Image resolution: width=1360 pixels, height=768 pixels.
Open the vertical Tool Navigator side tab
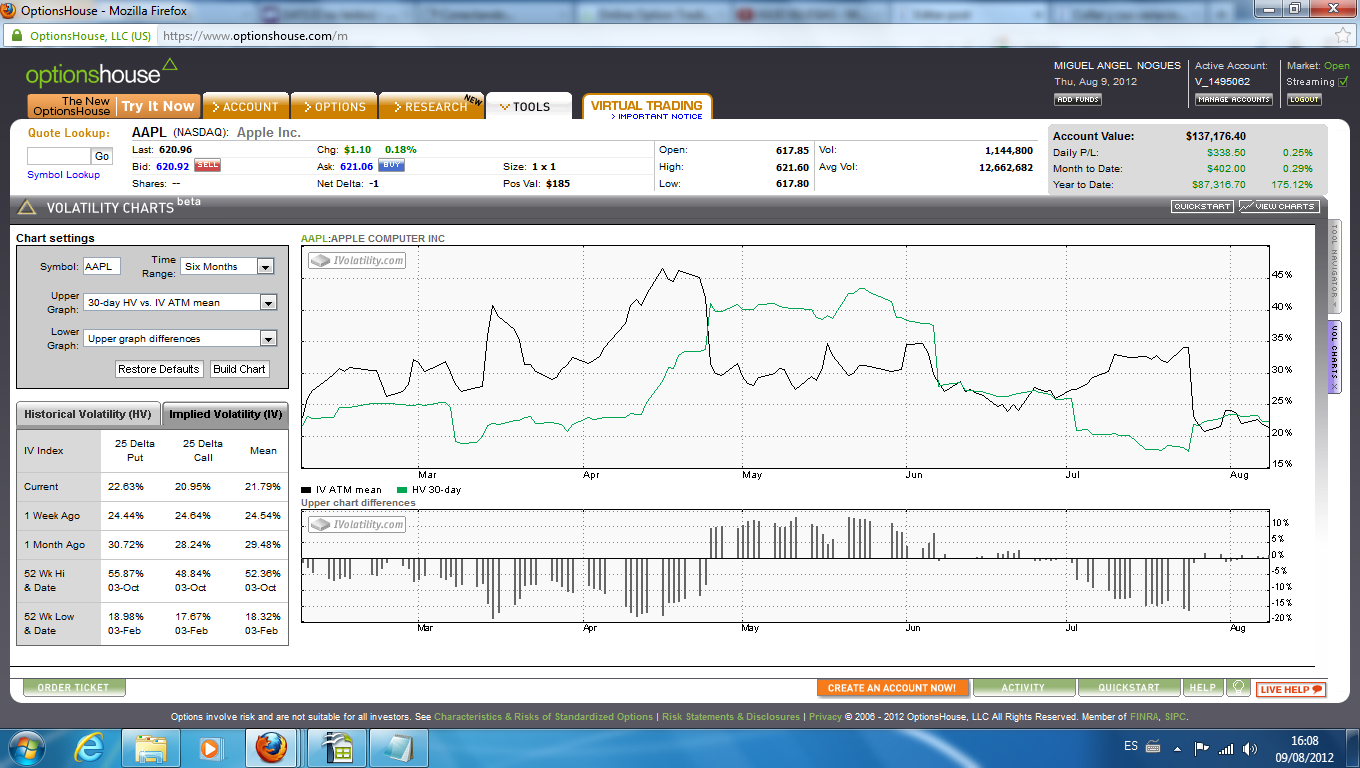tap(1334, 268)
